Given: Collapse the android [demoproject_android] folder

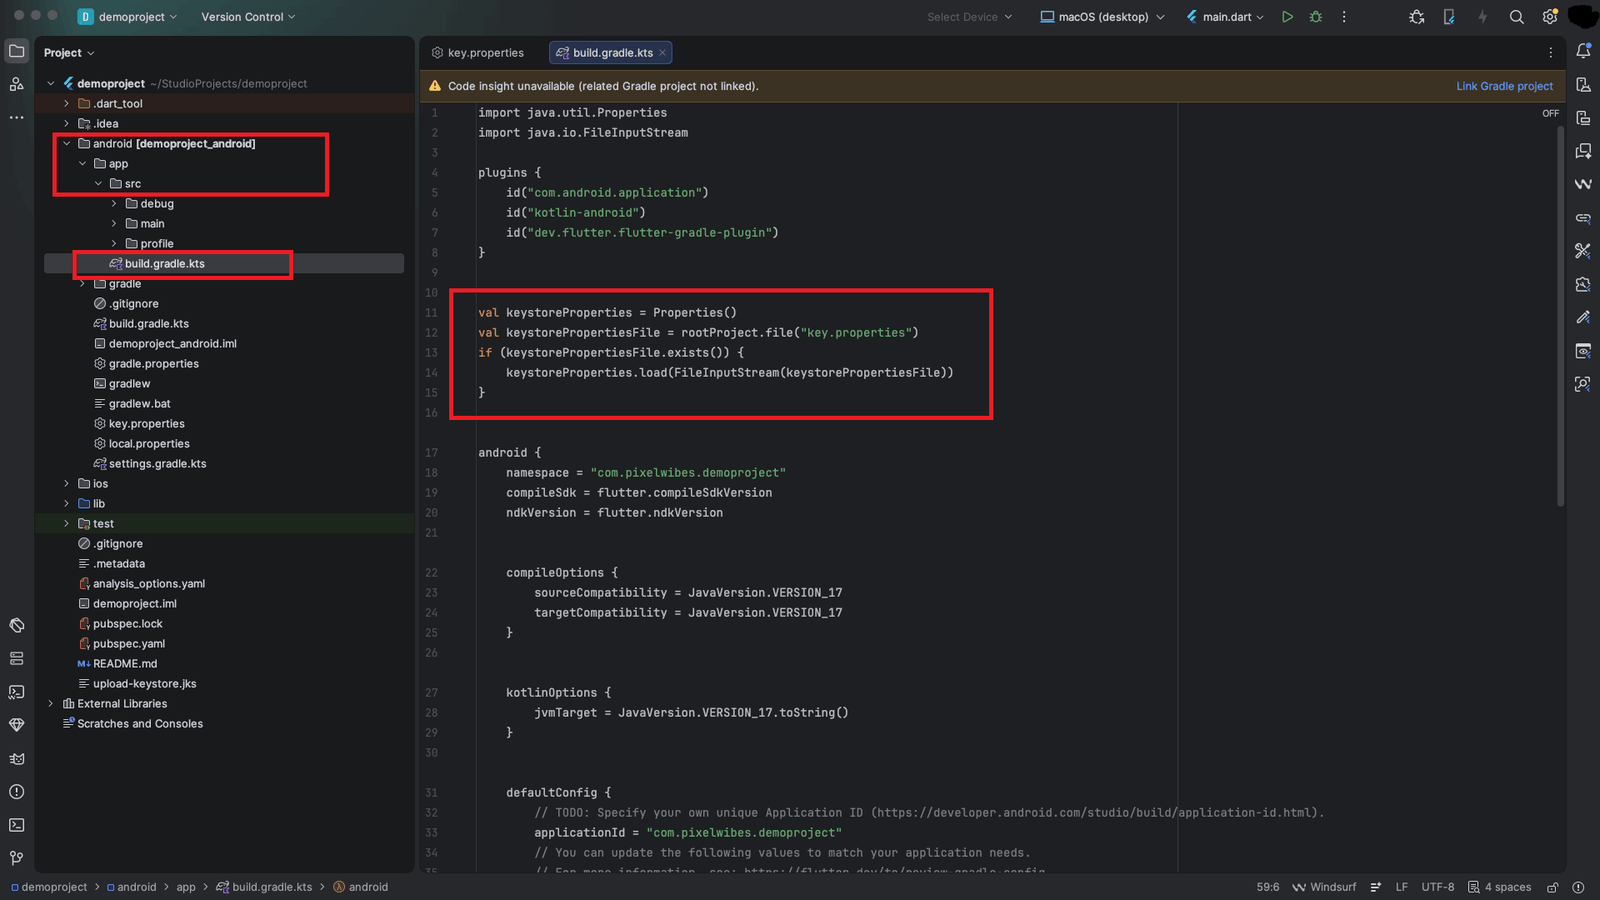Looking at the screenshot, I should pyautogui.click(x=67, y=144).
